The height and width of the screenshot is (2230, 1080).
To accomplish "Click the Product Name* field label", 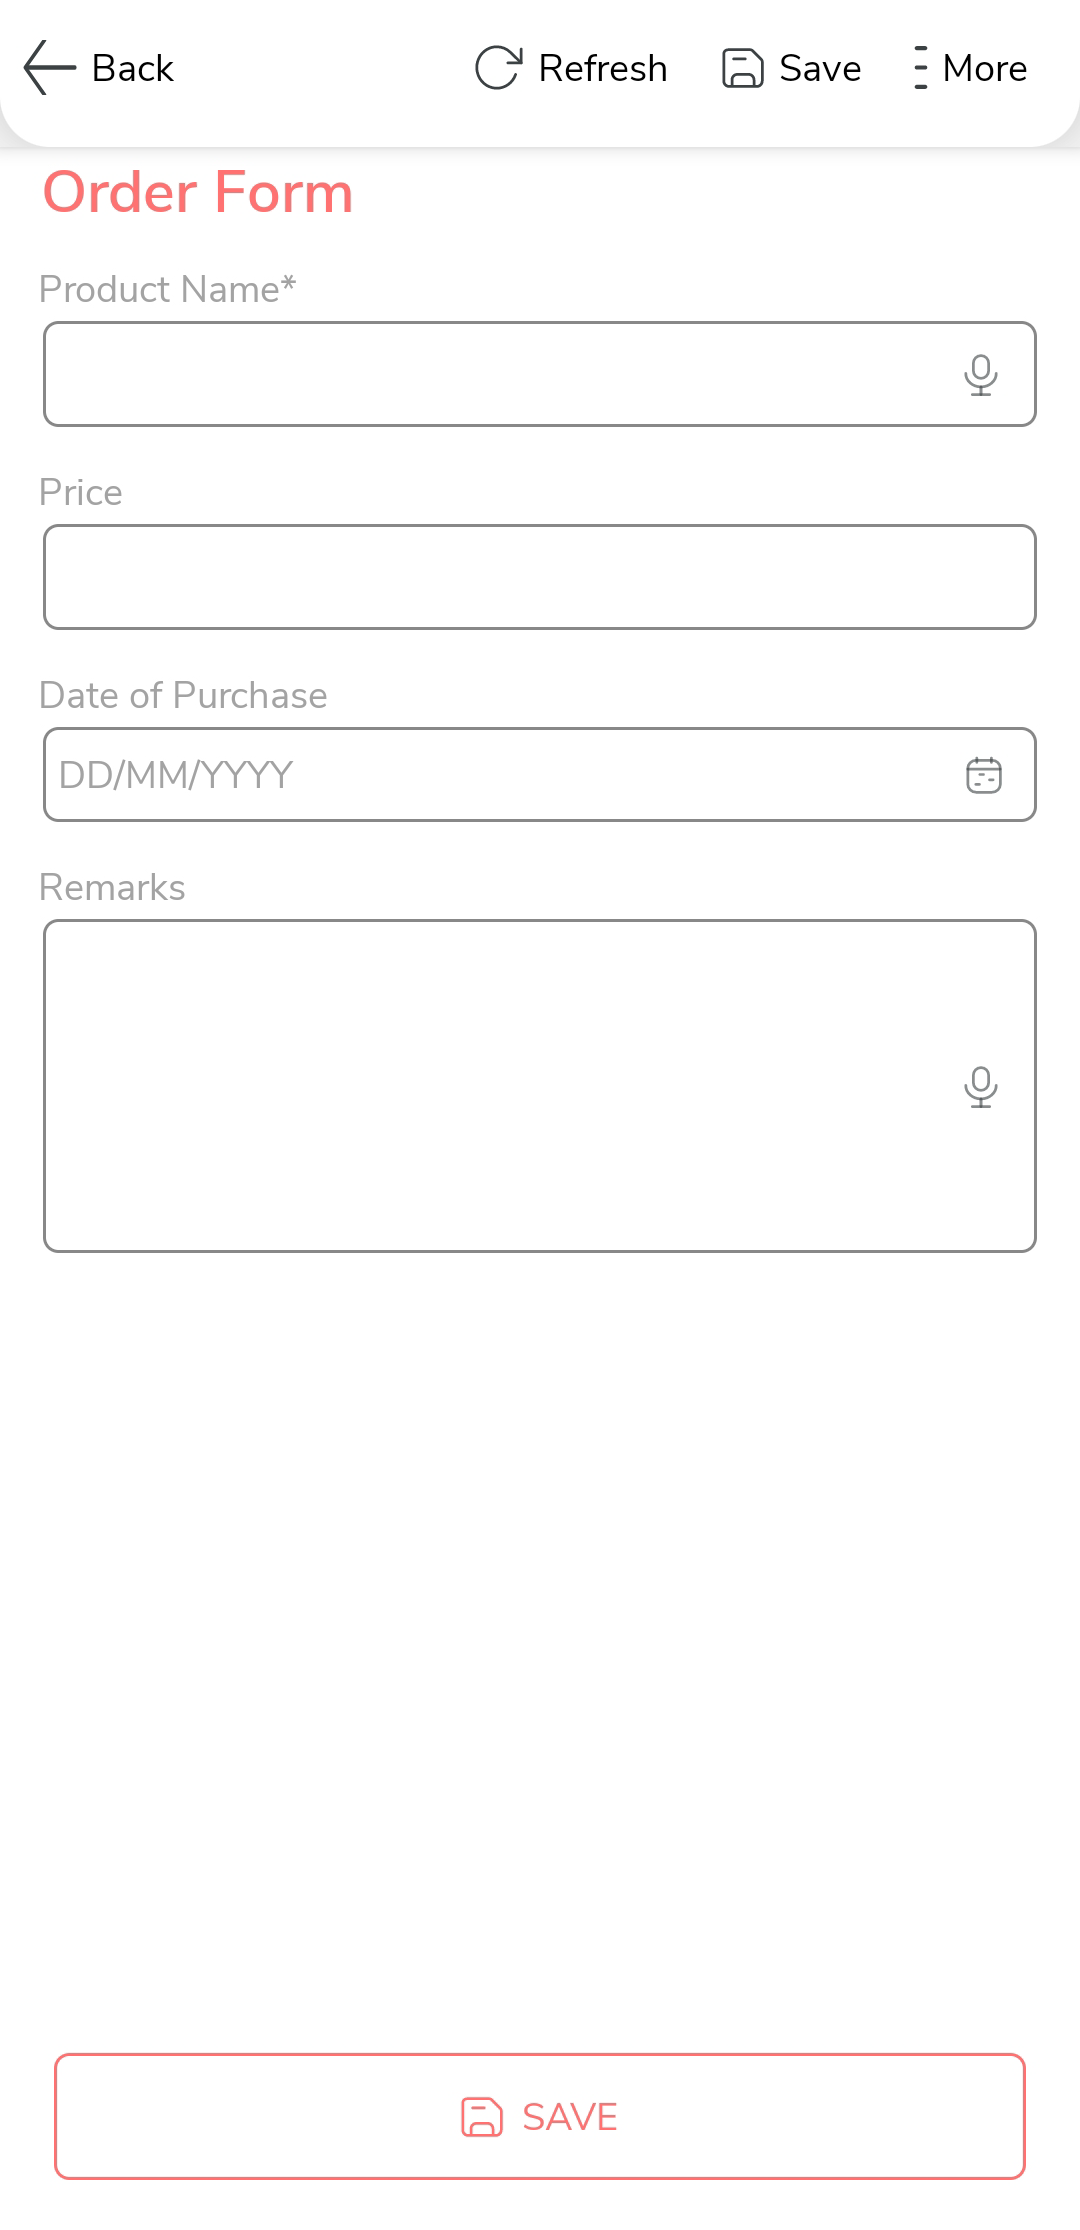I will 168,289.
